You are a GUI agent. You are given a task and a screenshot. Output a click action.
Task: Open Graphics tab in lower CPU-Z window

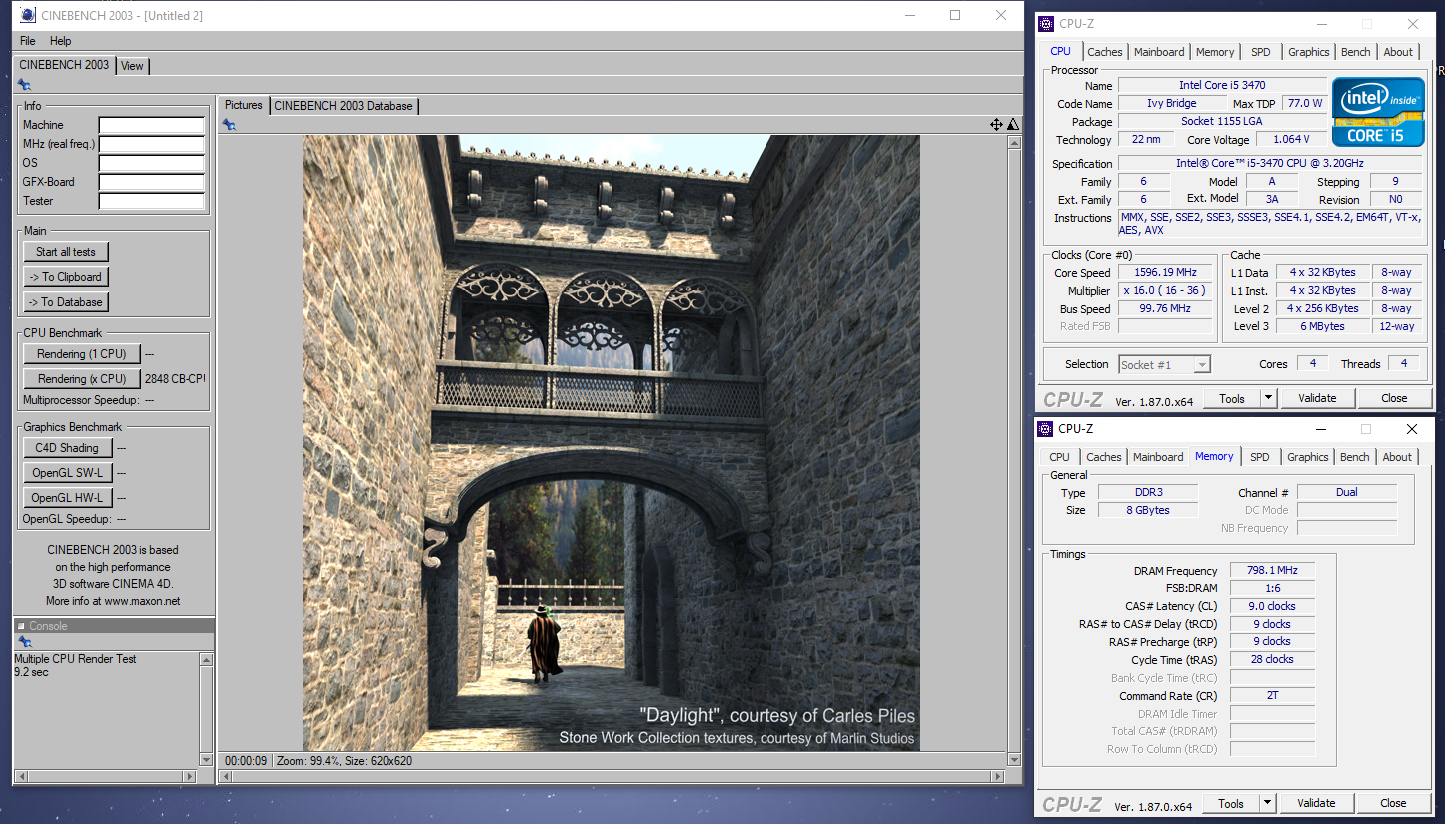(x=1308, y=457)
